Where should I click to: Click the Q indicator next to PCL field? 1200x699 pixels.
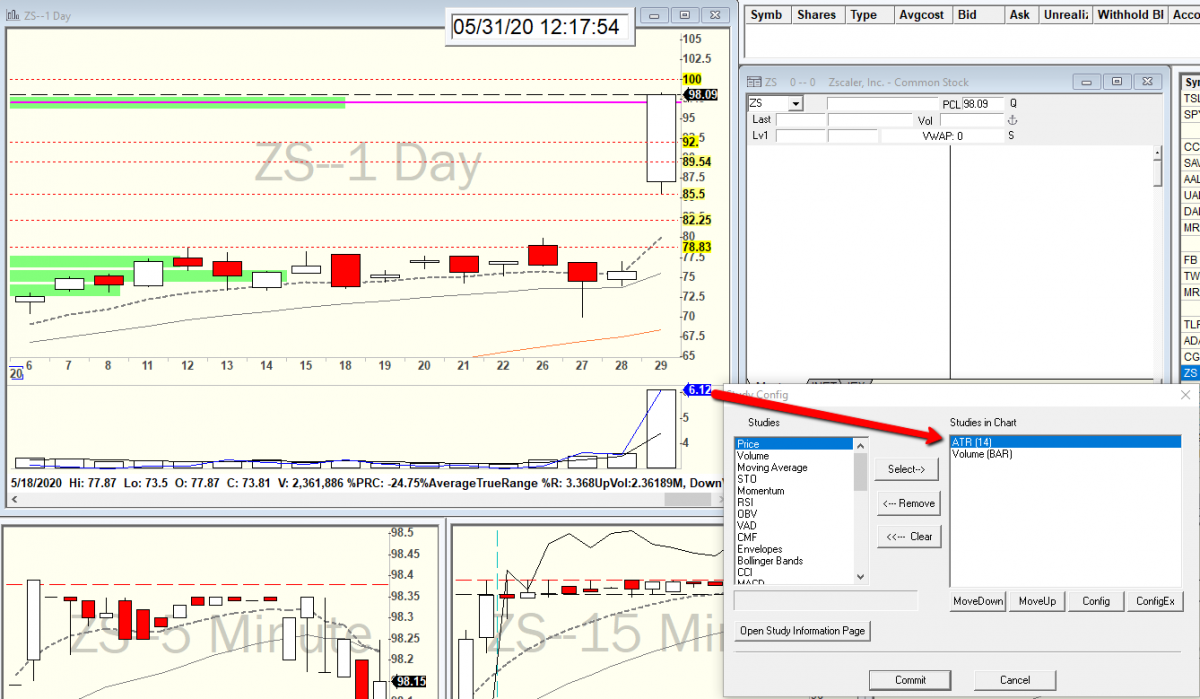(x=1012, y=104)
